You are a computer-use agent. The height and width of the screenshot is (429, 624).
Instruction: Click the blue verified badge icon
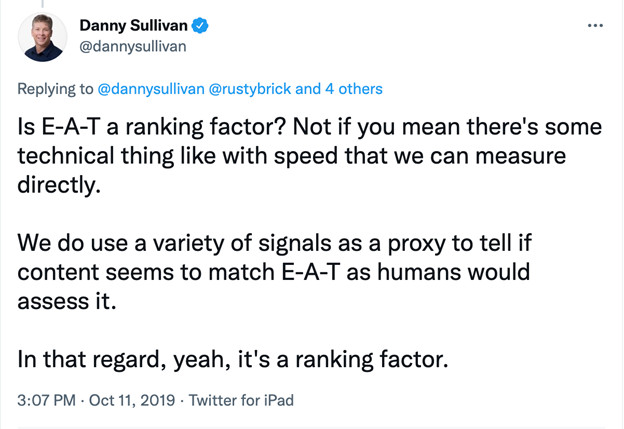click(x=200, y=25)
